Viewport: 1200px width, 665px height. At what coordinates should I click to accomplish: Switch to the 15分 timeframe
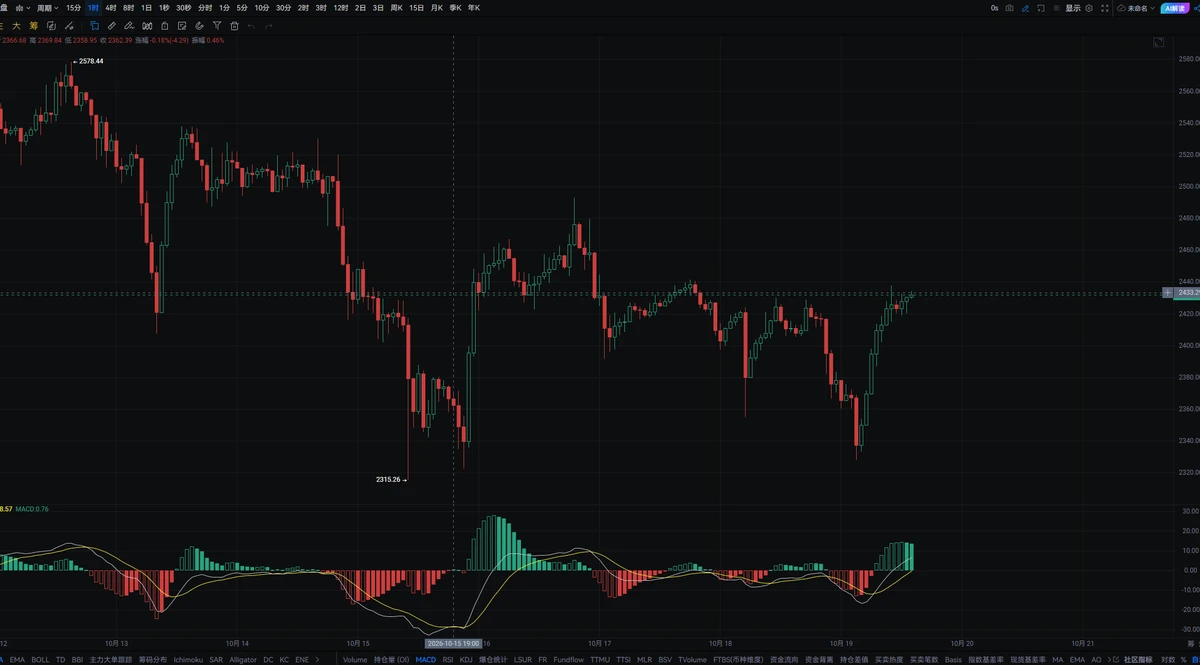tap(74, 8)
